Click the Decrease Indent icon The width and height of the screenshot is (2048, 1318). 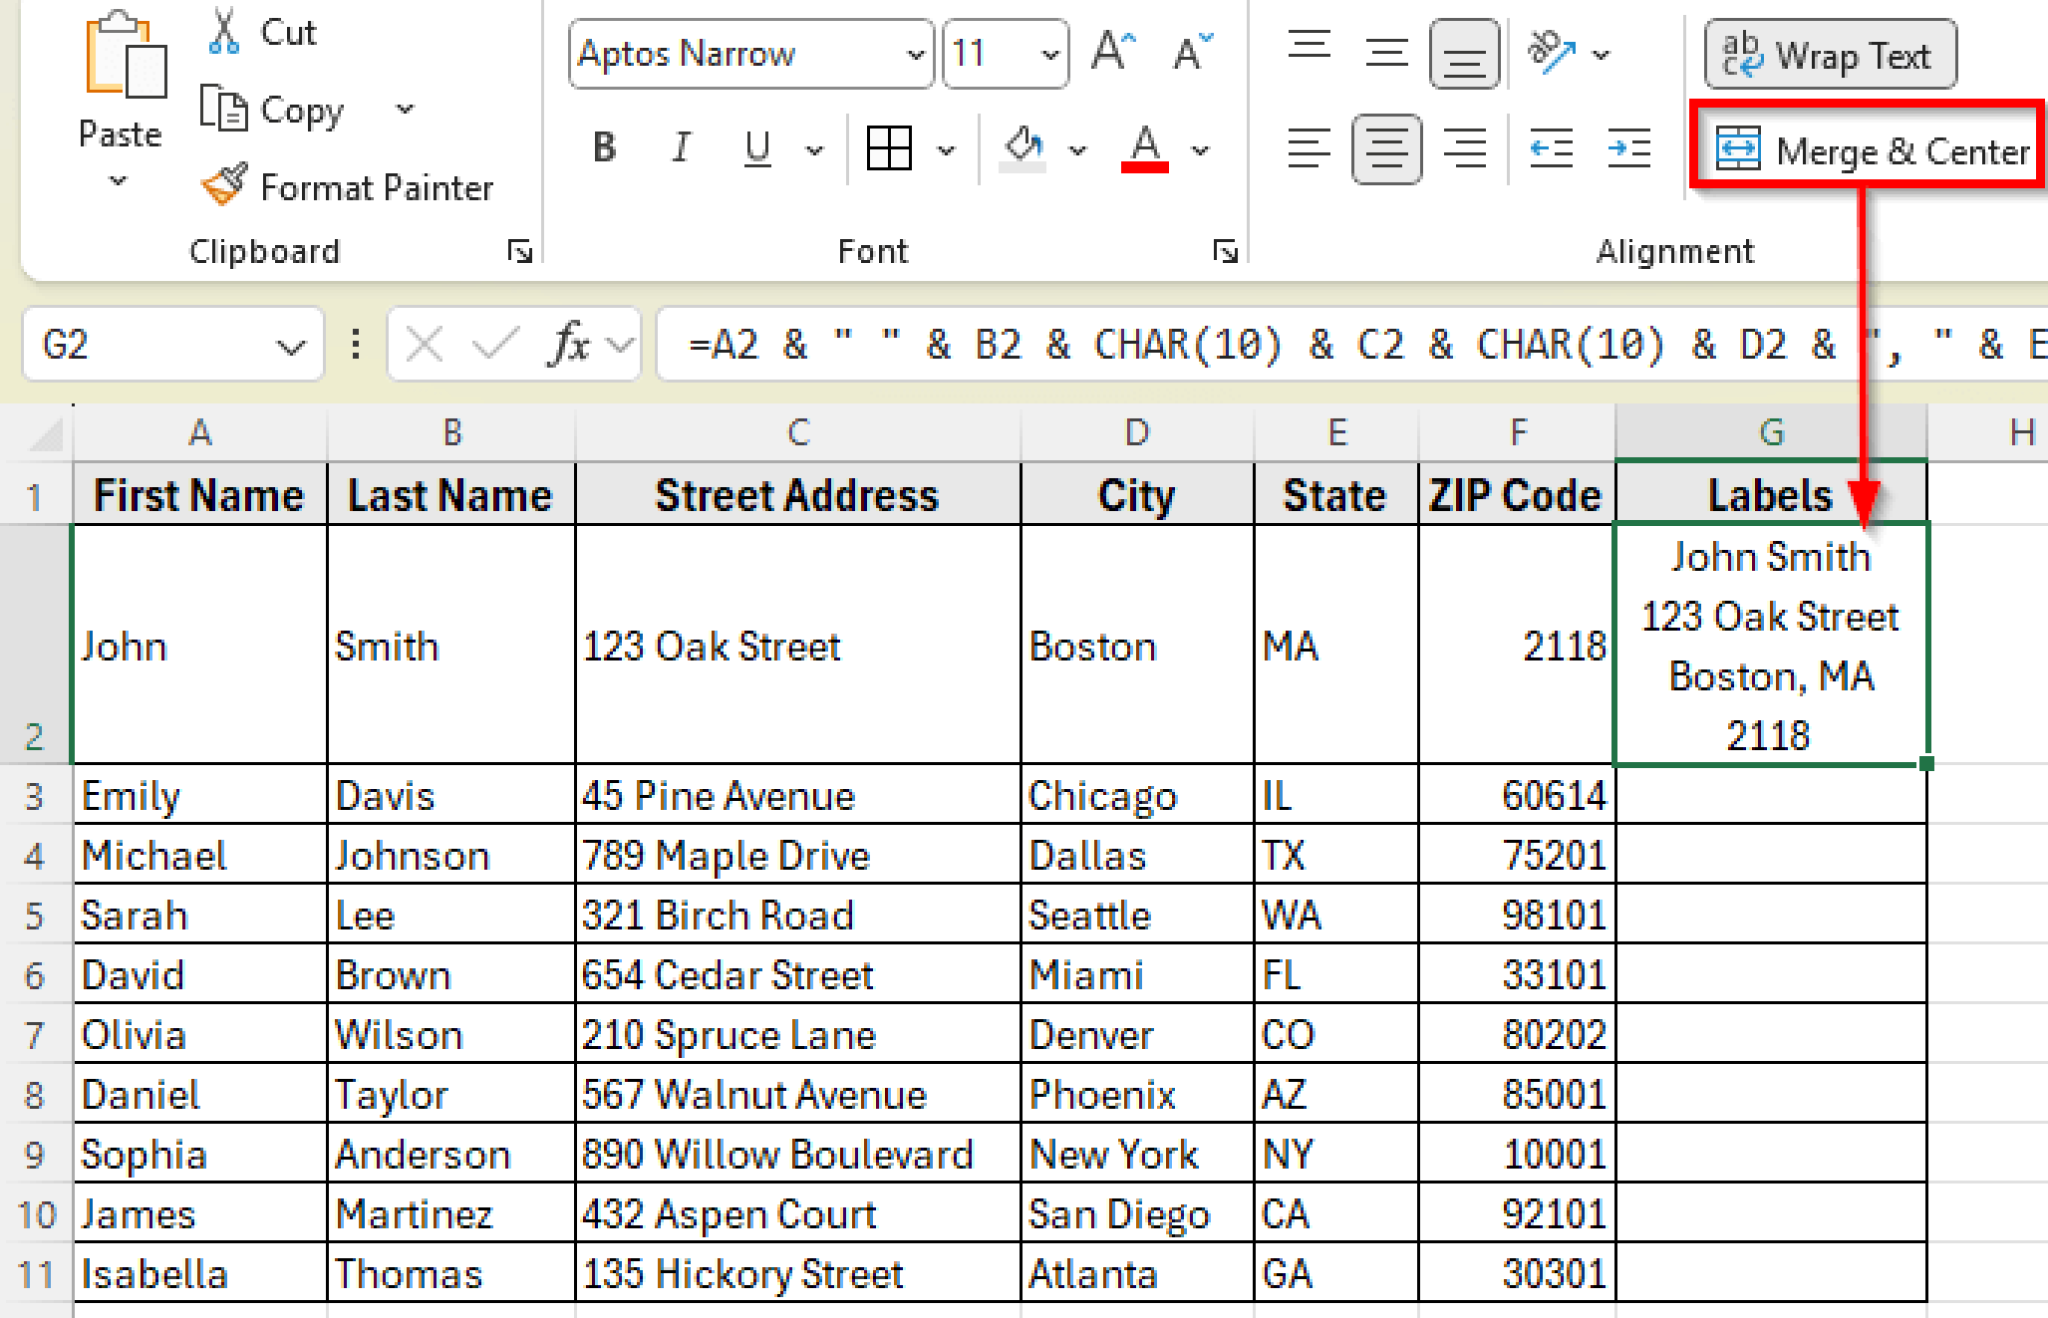coord(1551,150)
